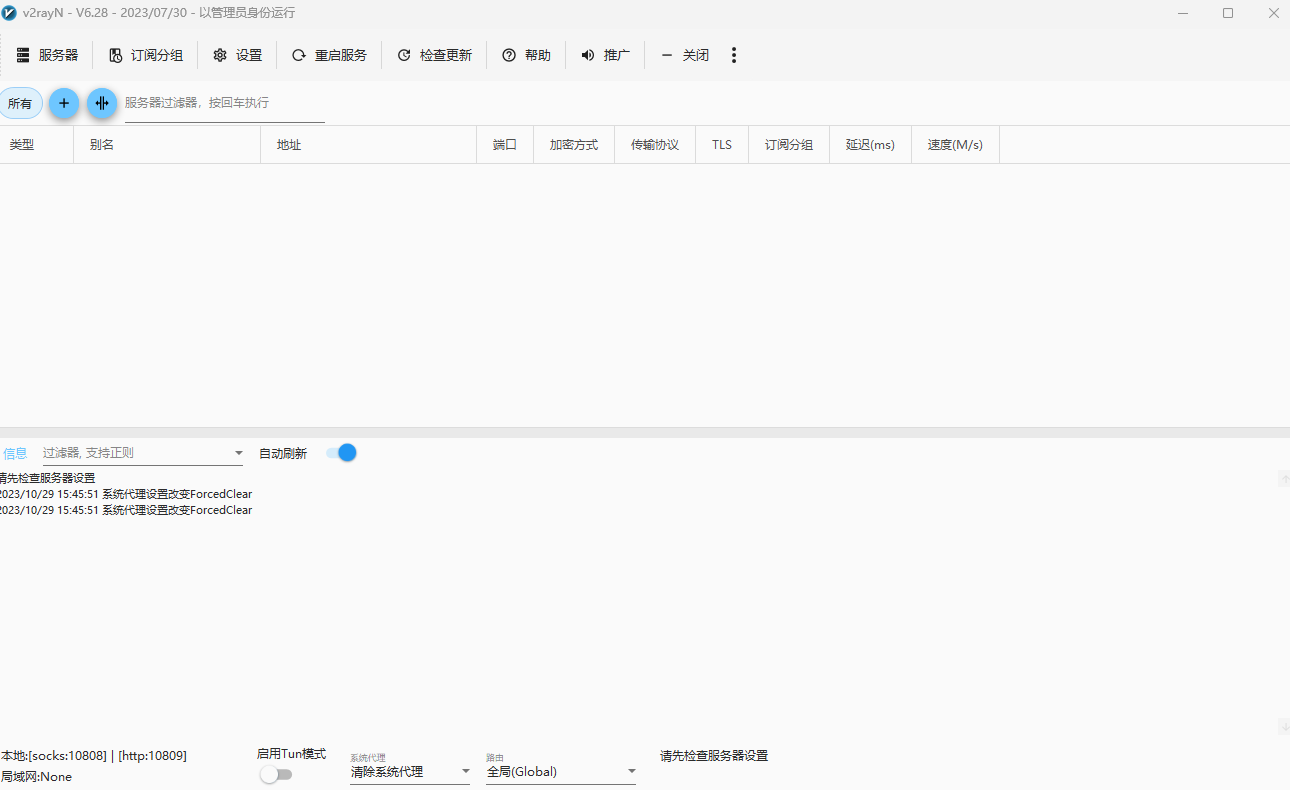The image size is (1290, 790).
Task: Select the 所有 group chip
Action: coord(20,103)
